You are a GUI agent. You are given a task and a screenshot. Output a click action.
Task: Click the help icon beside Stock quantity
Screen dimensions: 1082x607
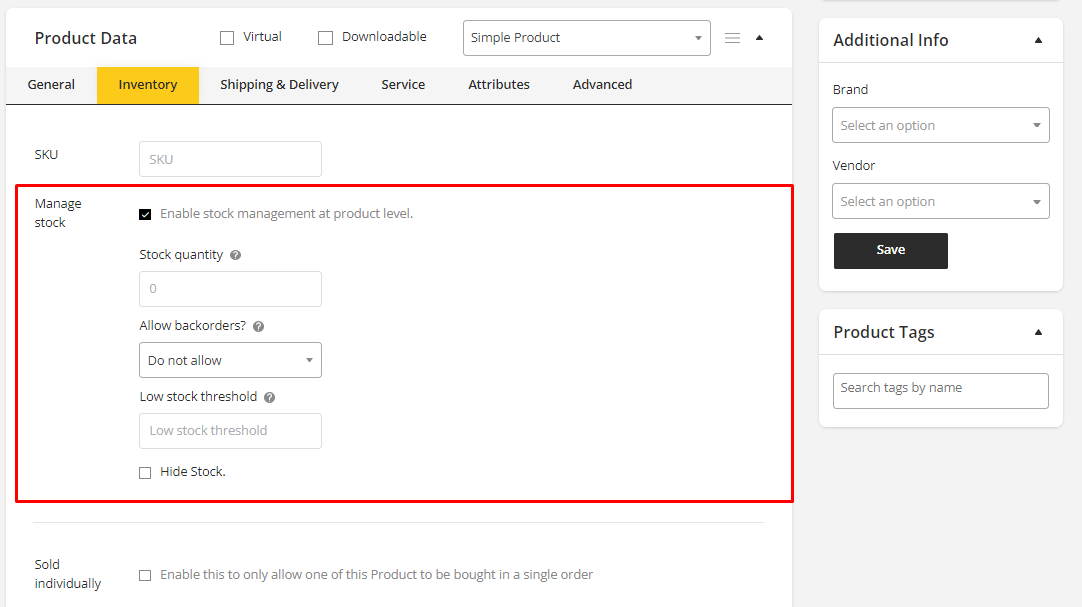[x=236, y=255]
